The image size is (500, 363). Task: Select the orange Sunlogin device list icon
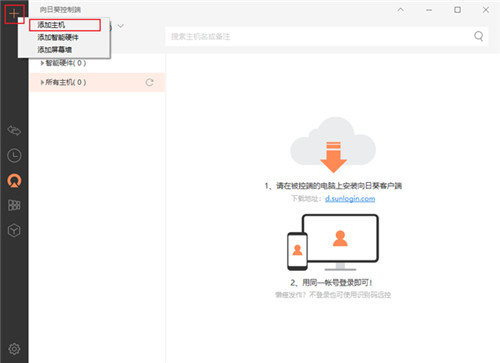tap(14, 180)
